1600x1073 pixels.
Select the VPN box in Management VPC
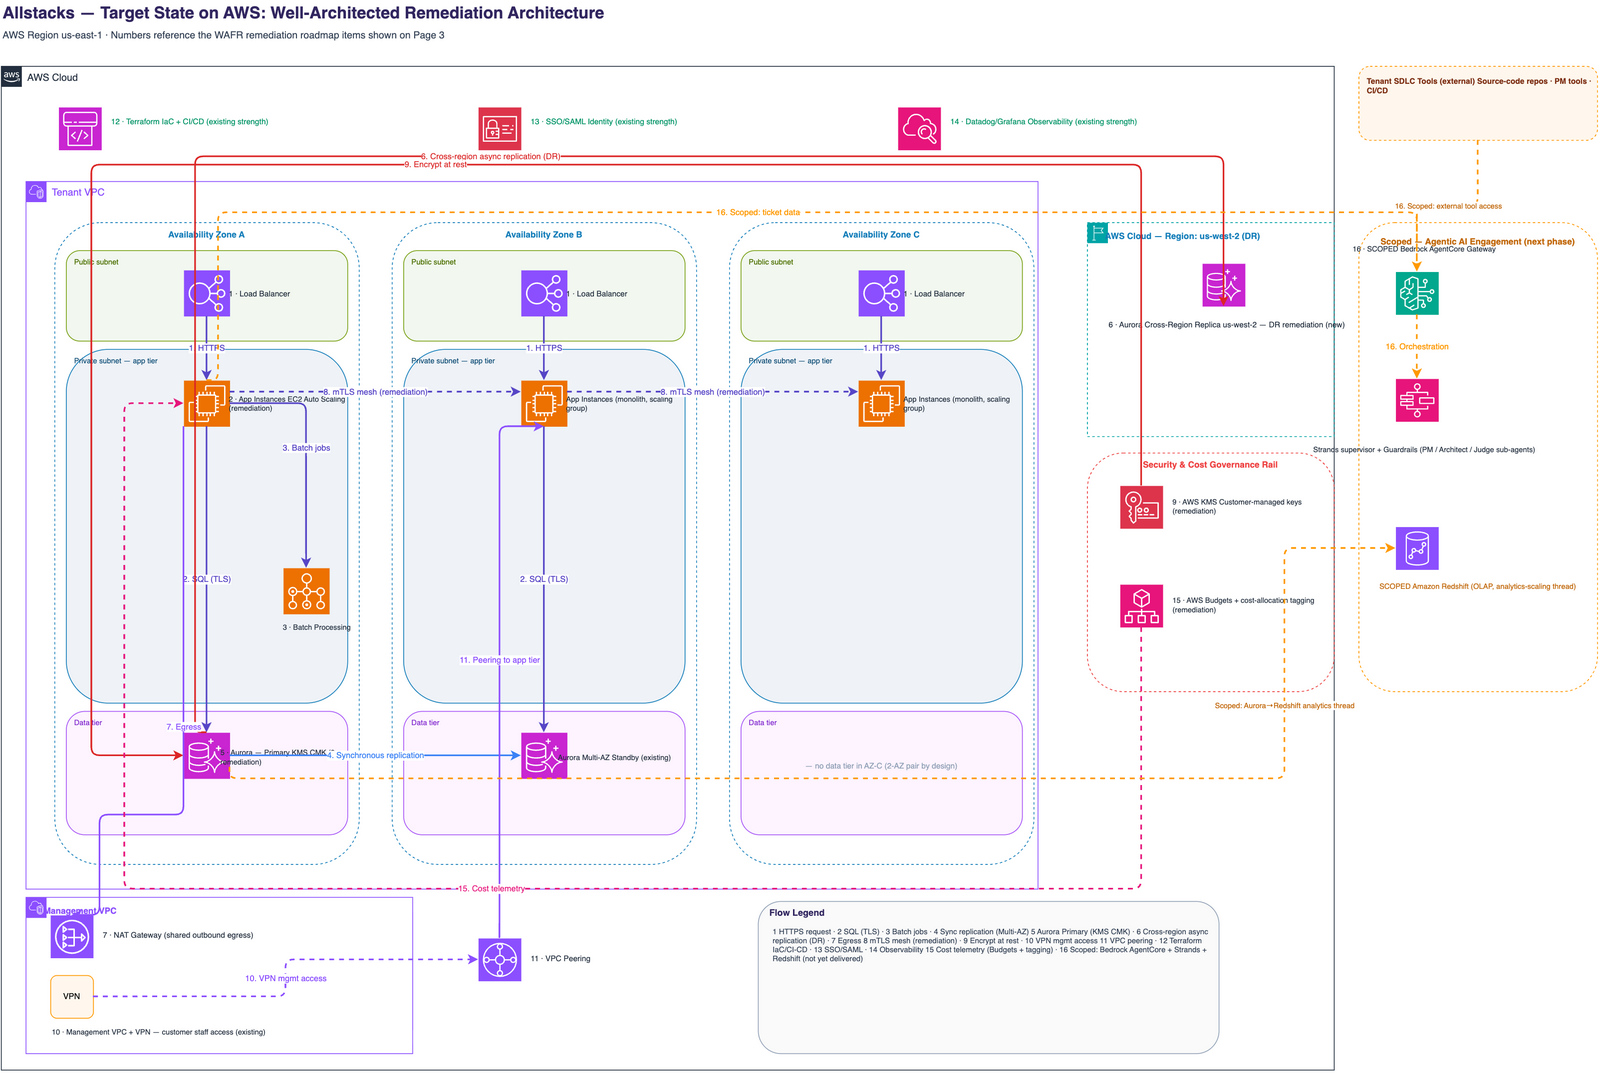click(x=72, y=996)
